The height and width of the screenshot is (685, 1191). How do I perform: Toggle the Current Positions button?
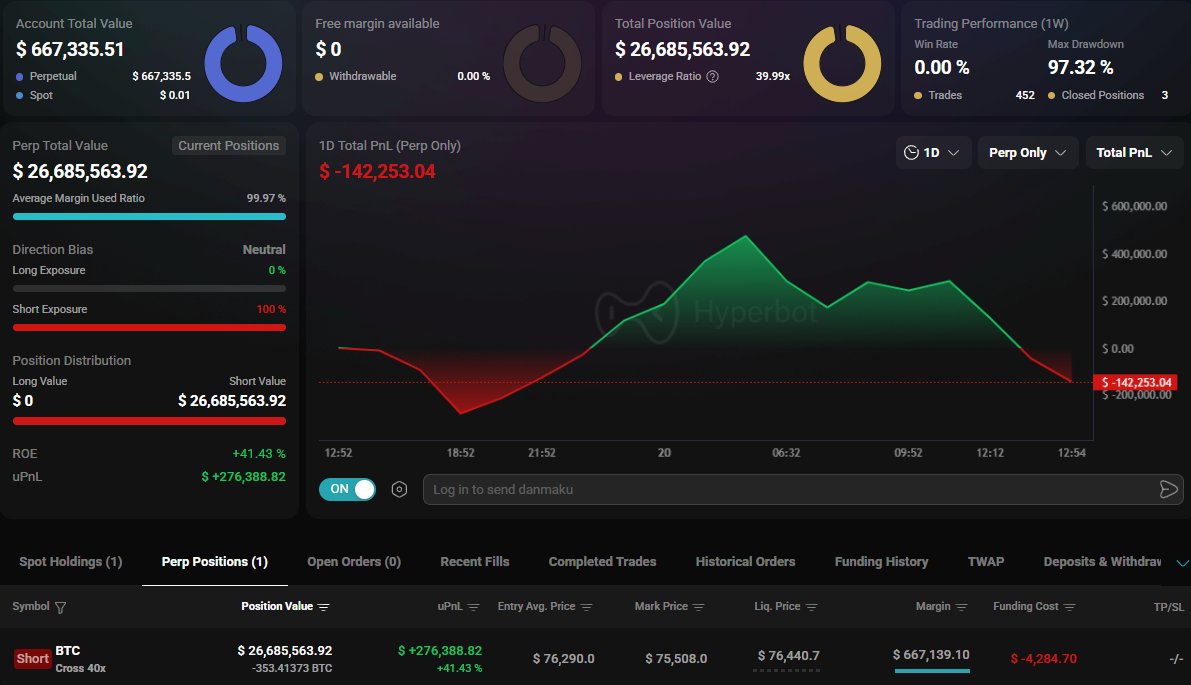228,145
